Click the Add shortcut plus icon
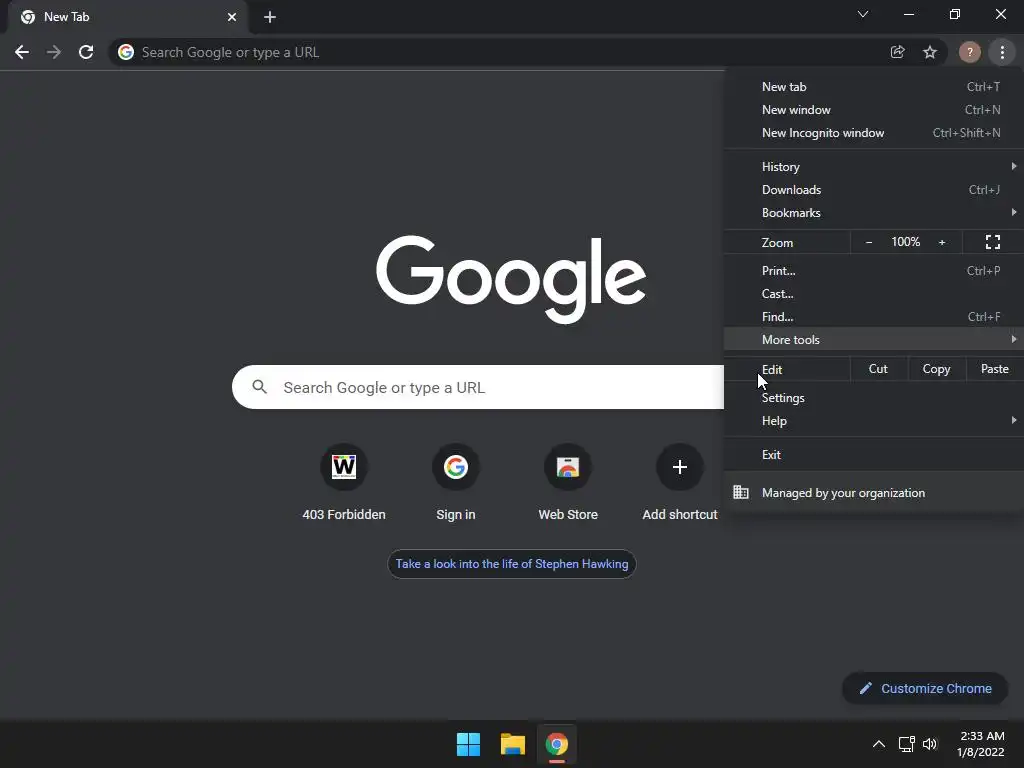Screen dimensions: 1024x768 pos(680,467)
